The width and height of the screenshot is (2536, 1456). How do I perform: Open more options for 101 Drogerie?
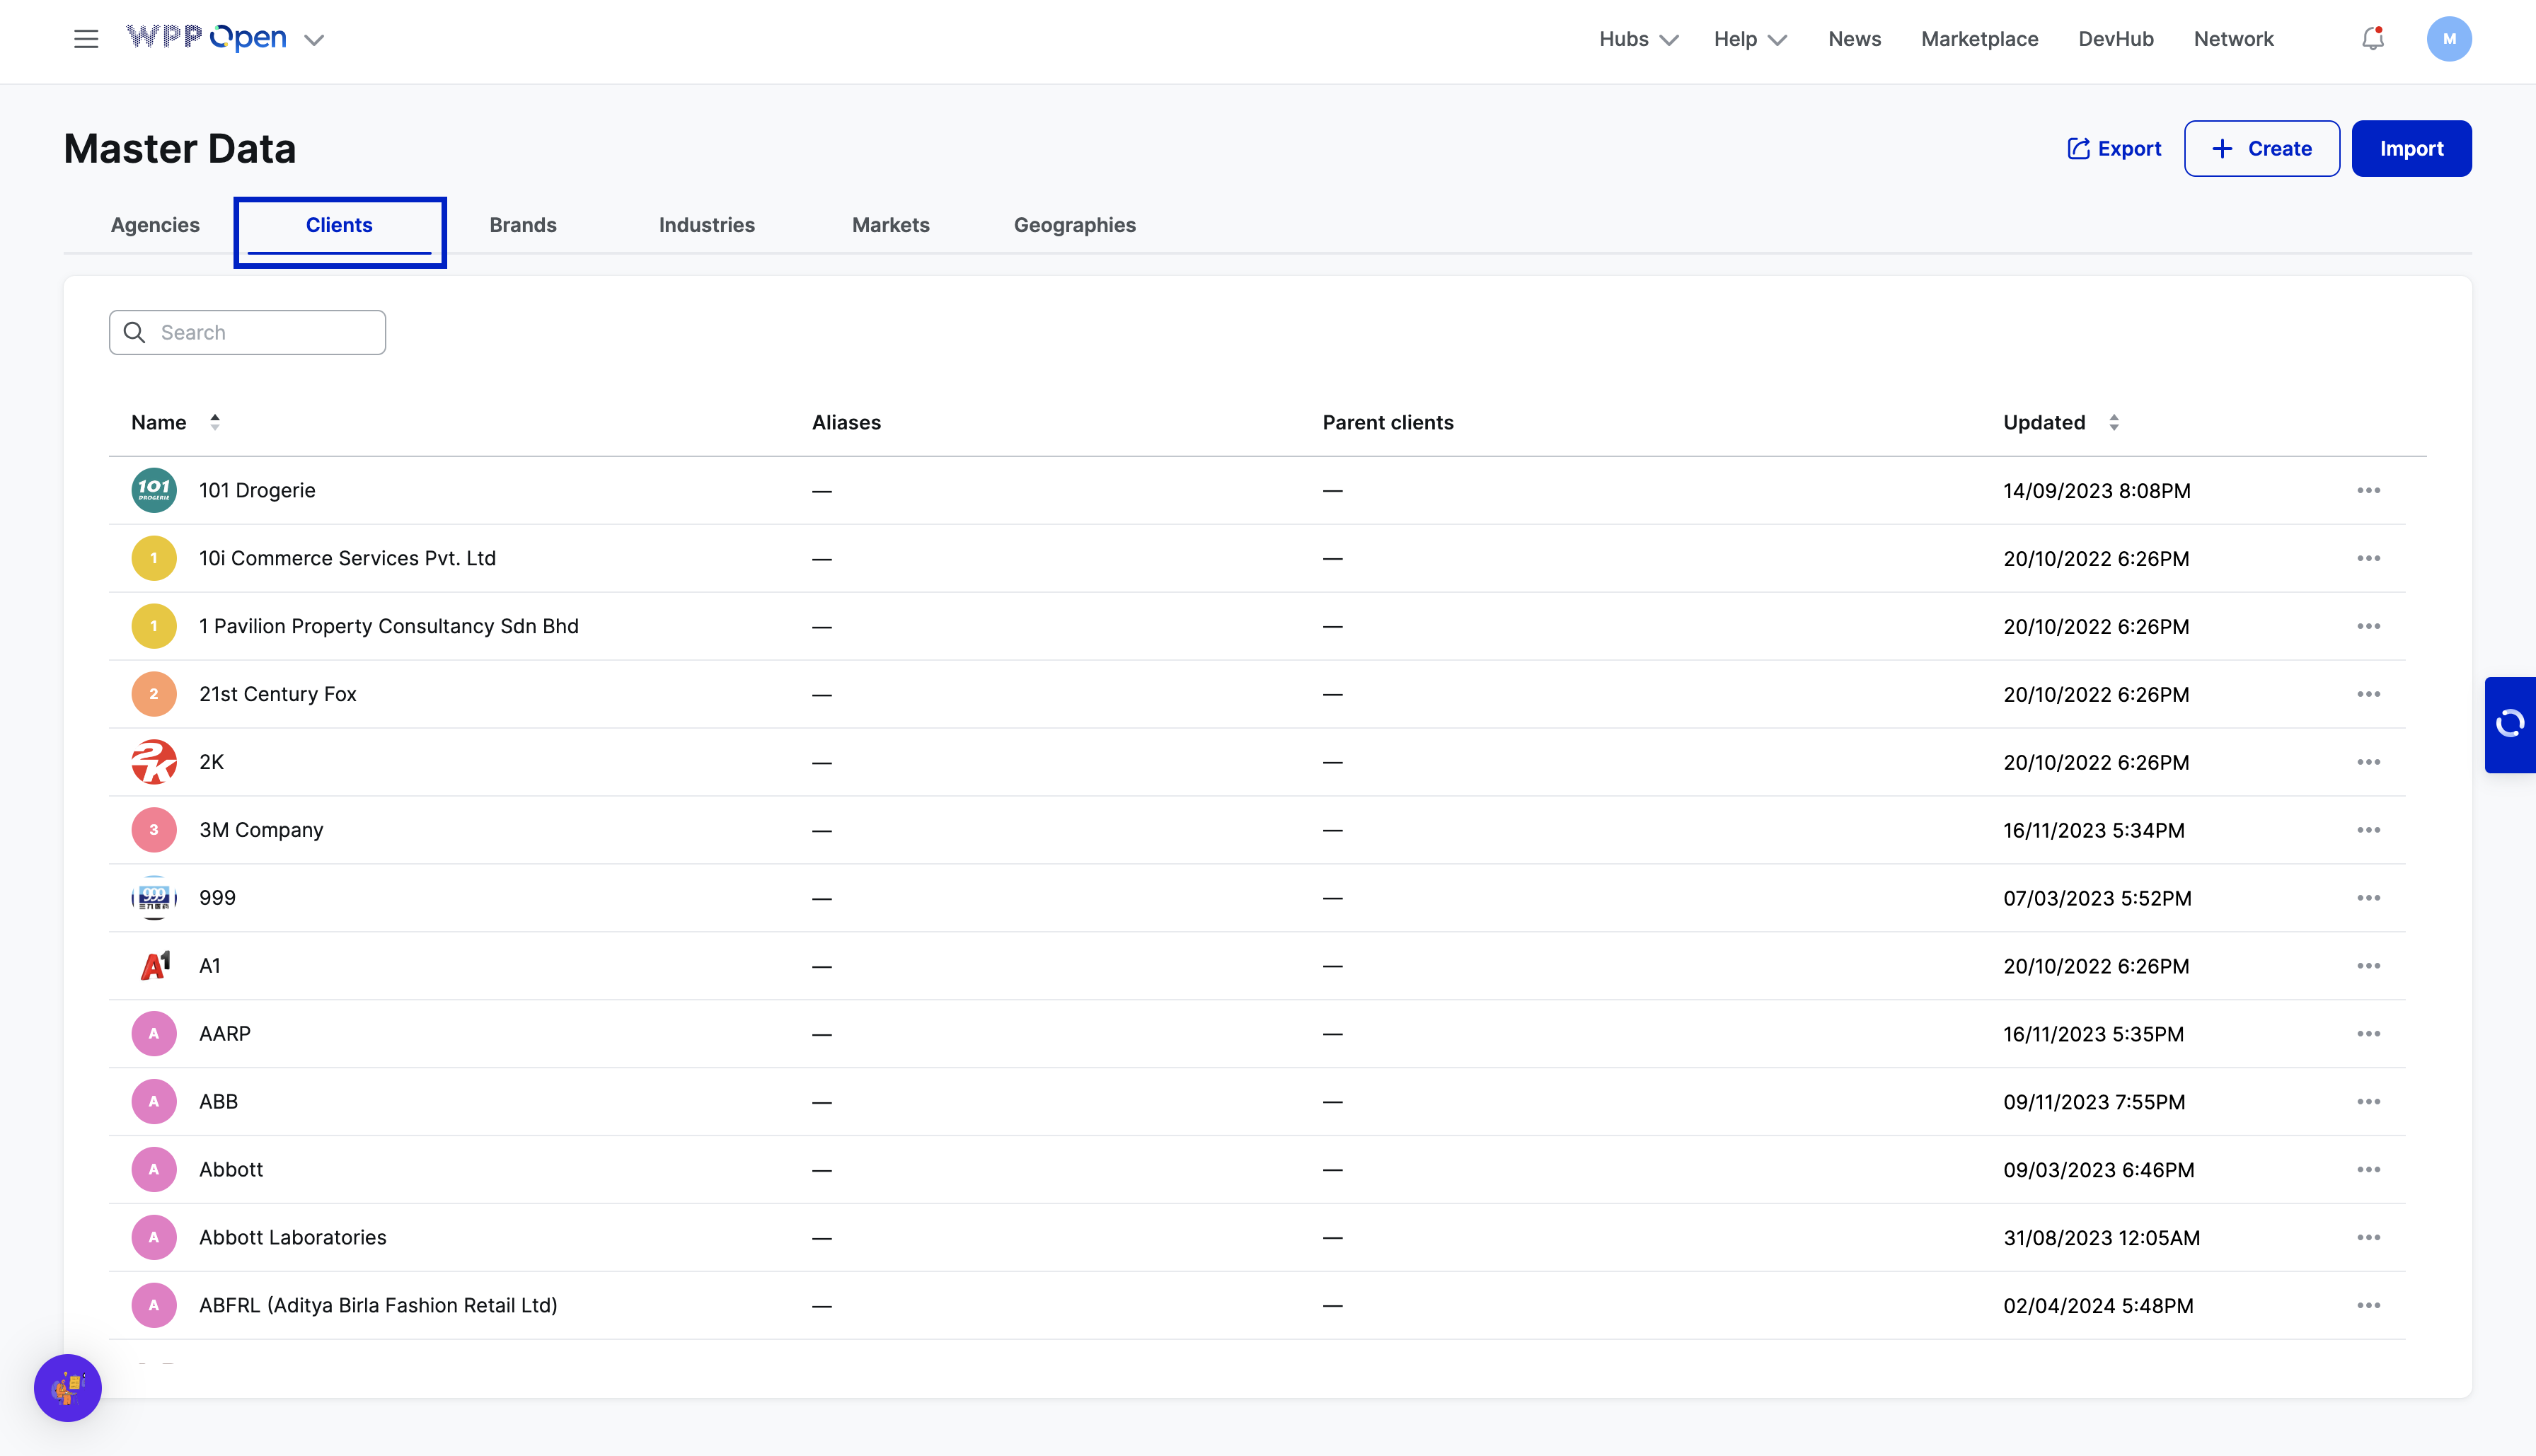point(2368,490)
